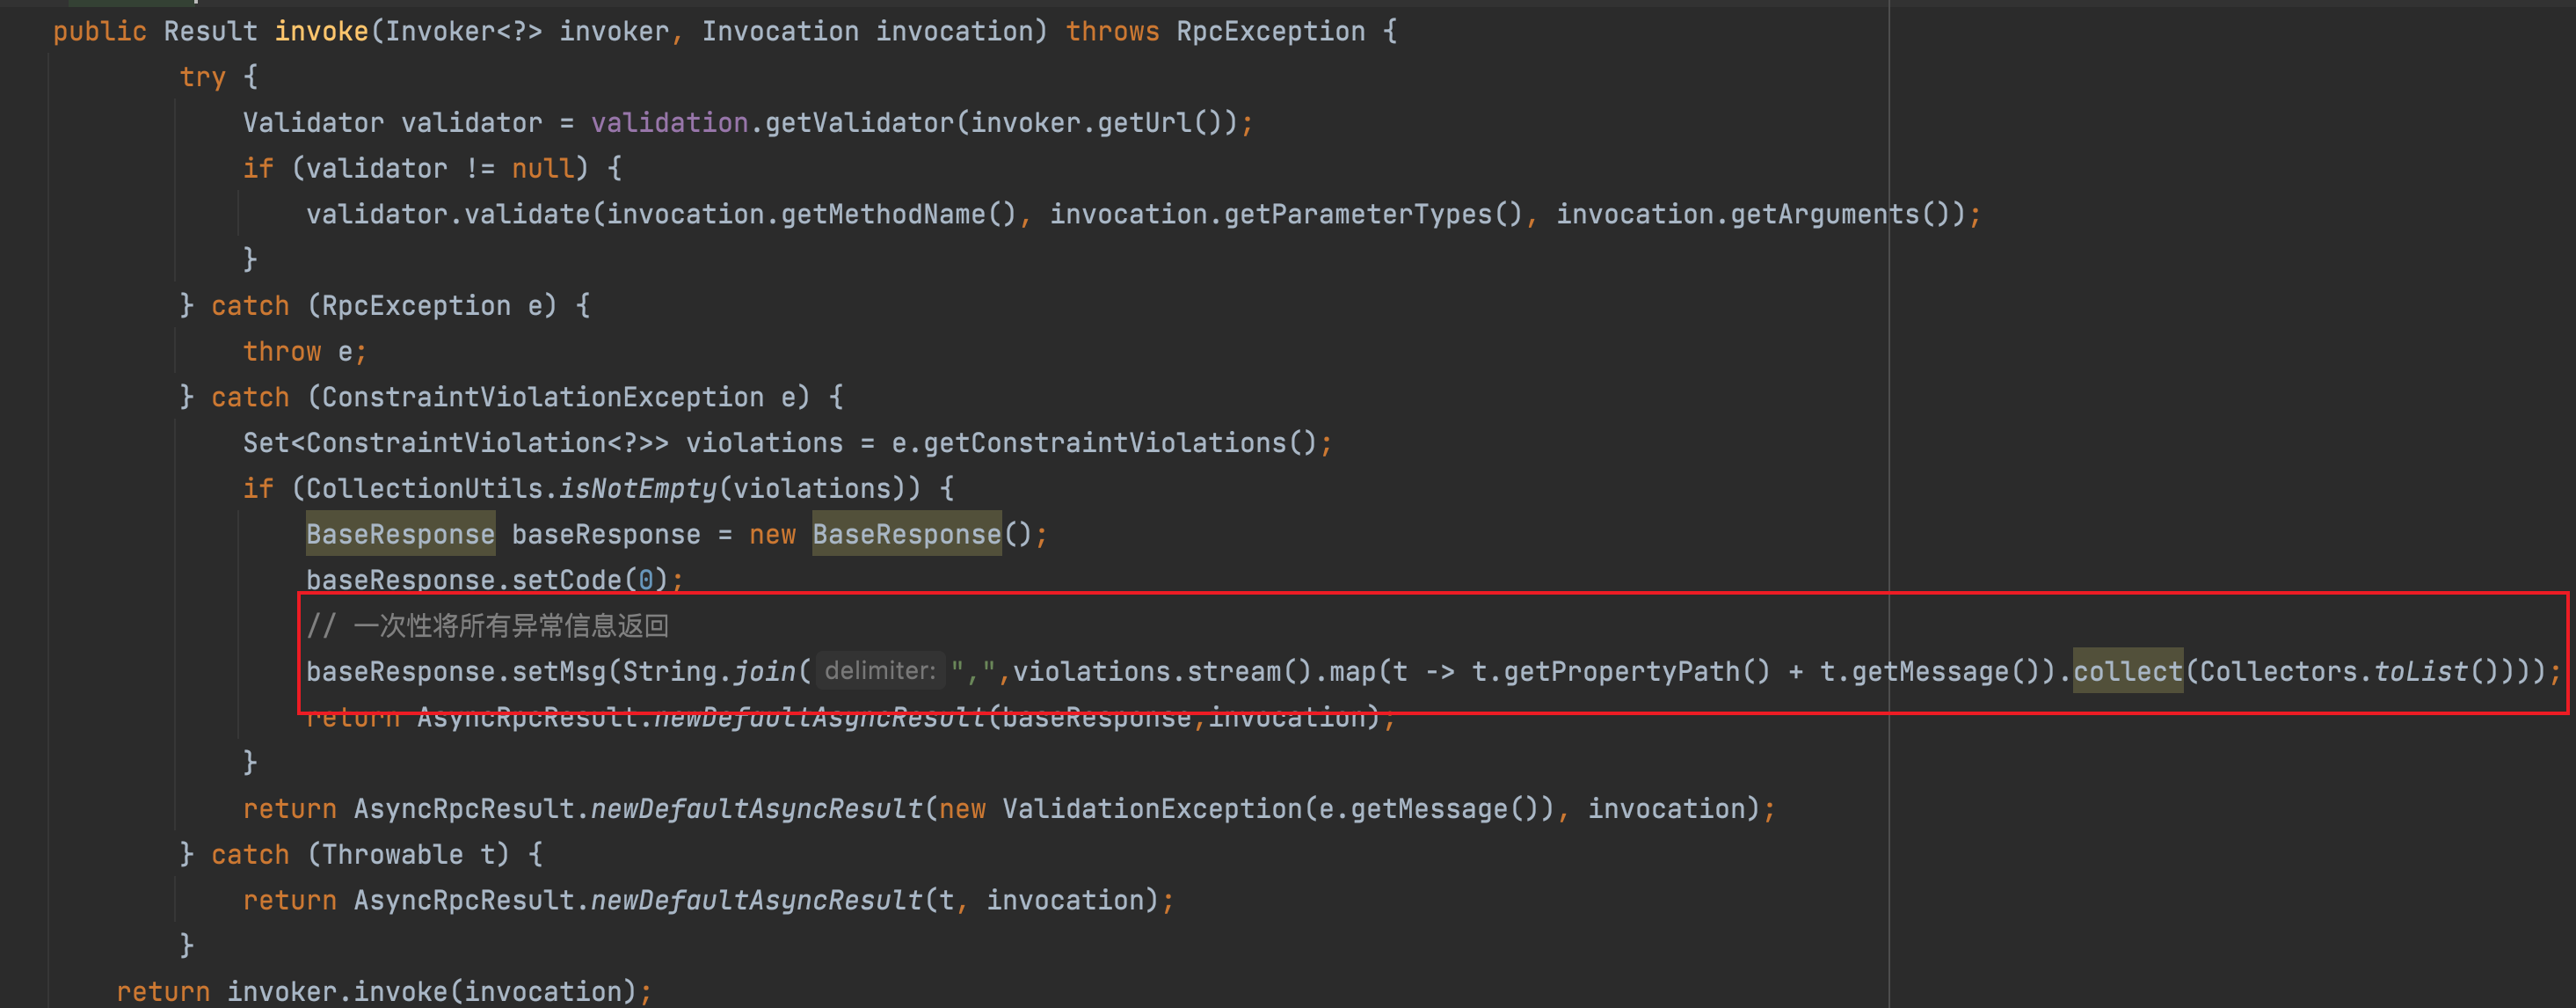2576x1008 pixels.
Task: Click 'Invoker<?>' parameter type in signature
Action: coord(464,32)
